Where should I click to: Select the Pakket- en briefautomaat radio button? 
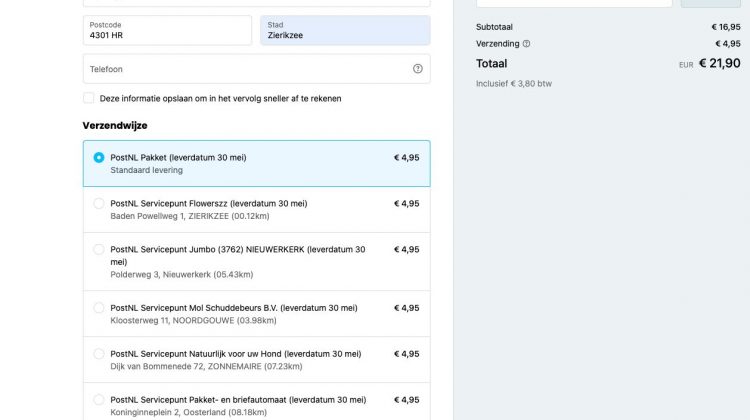point(98,400)
